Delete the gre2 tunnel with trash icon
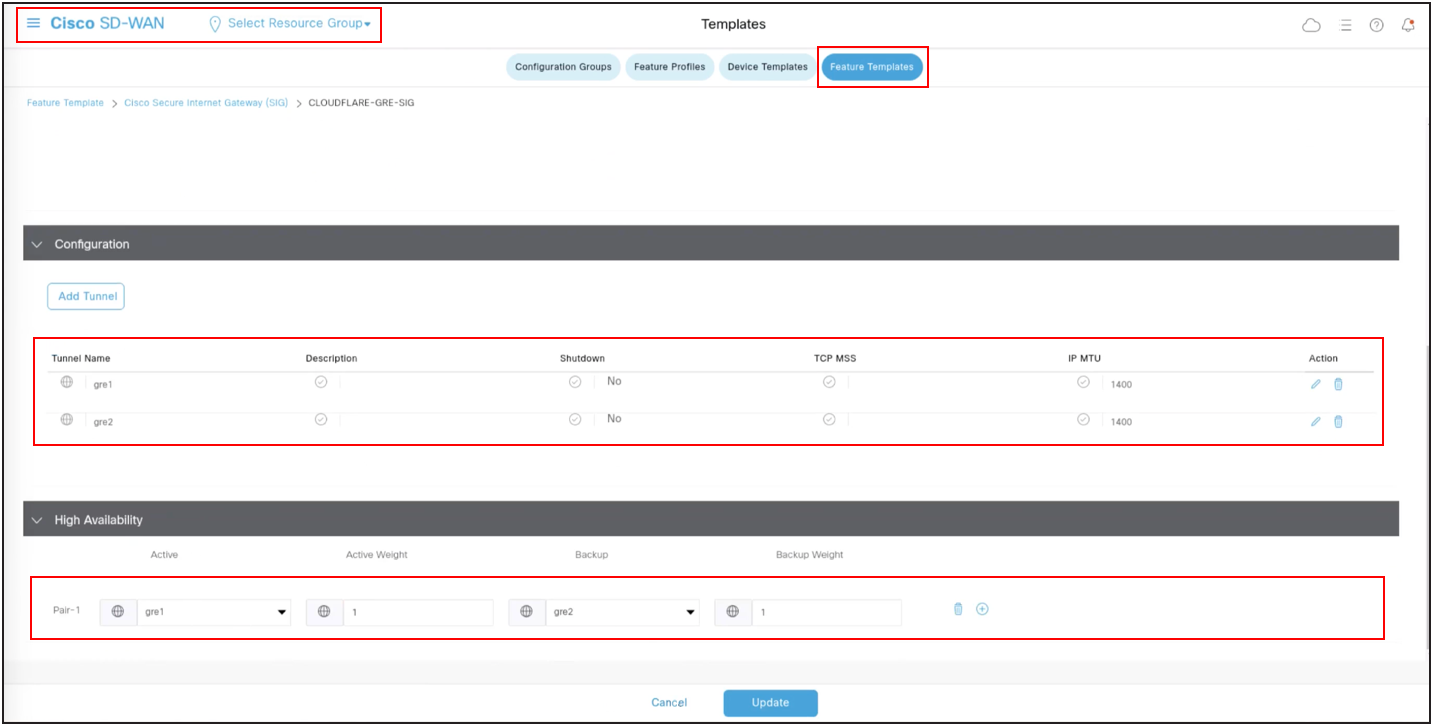Screen dimensions: 1433x726 [1338, 421]
